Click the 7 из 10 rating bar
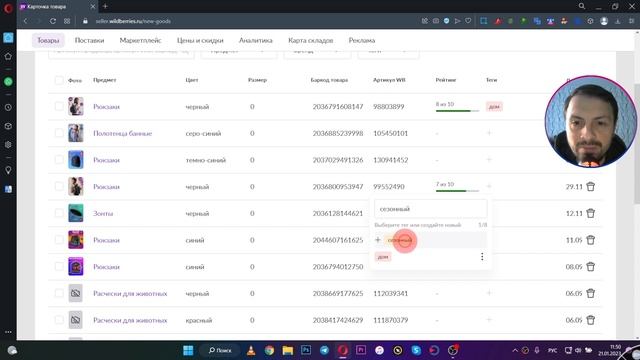 click(457, 191)
